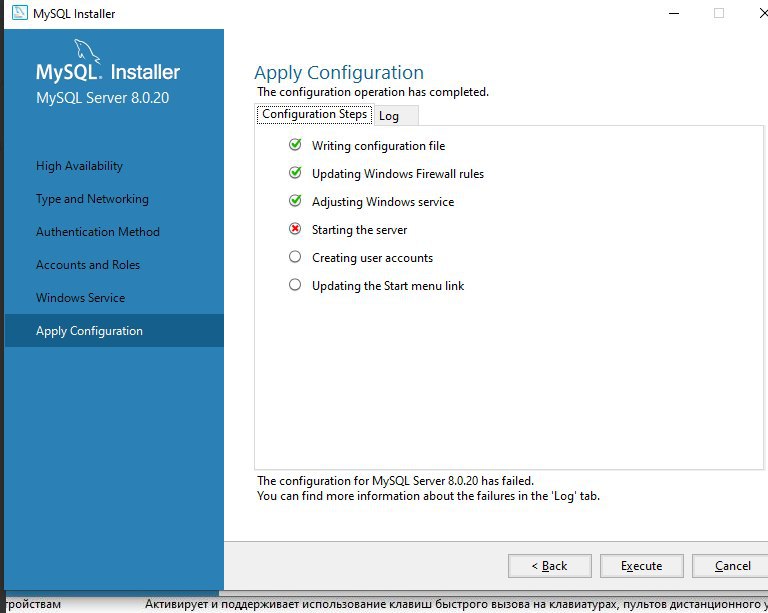The image size is (768, 613).
Task: Switch to the Log tab
Action: tap(396, 116)
